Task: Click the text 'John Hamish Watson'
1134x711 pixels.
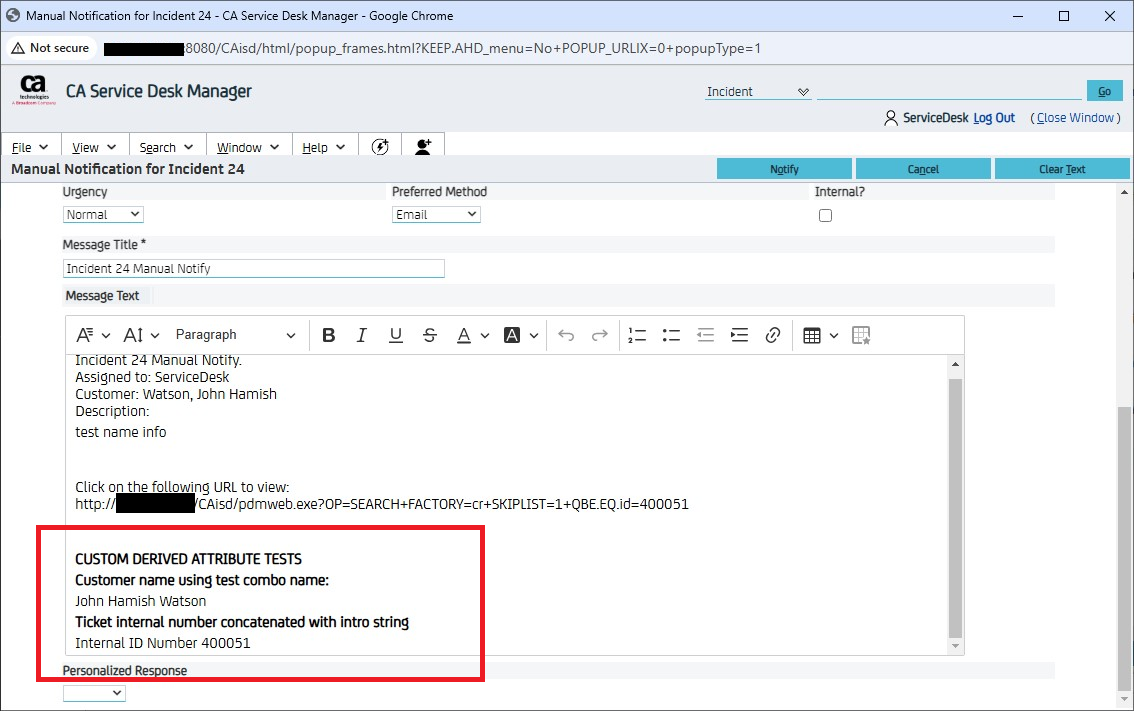Action: coord(140,601)
